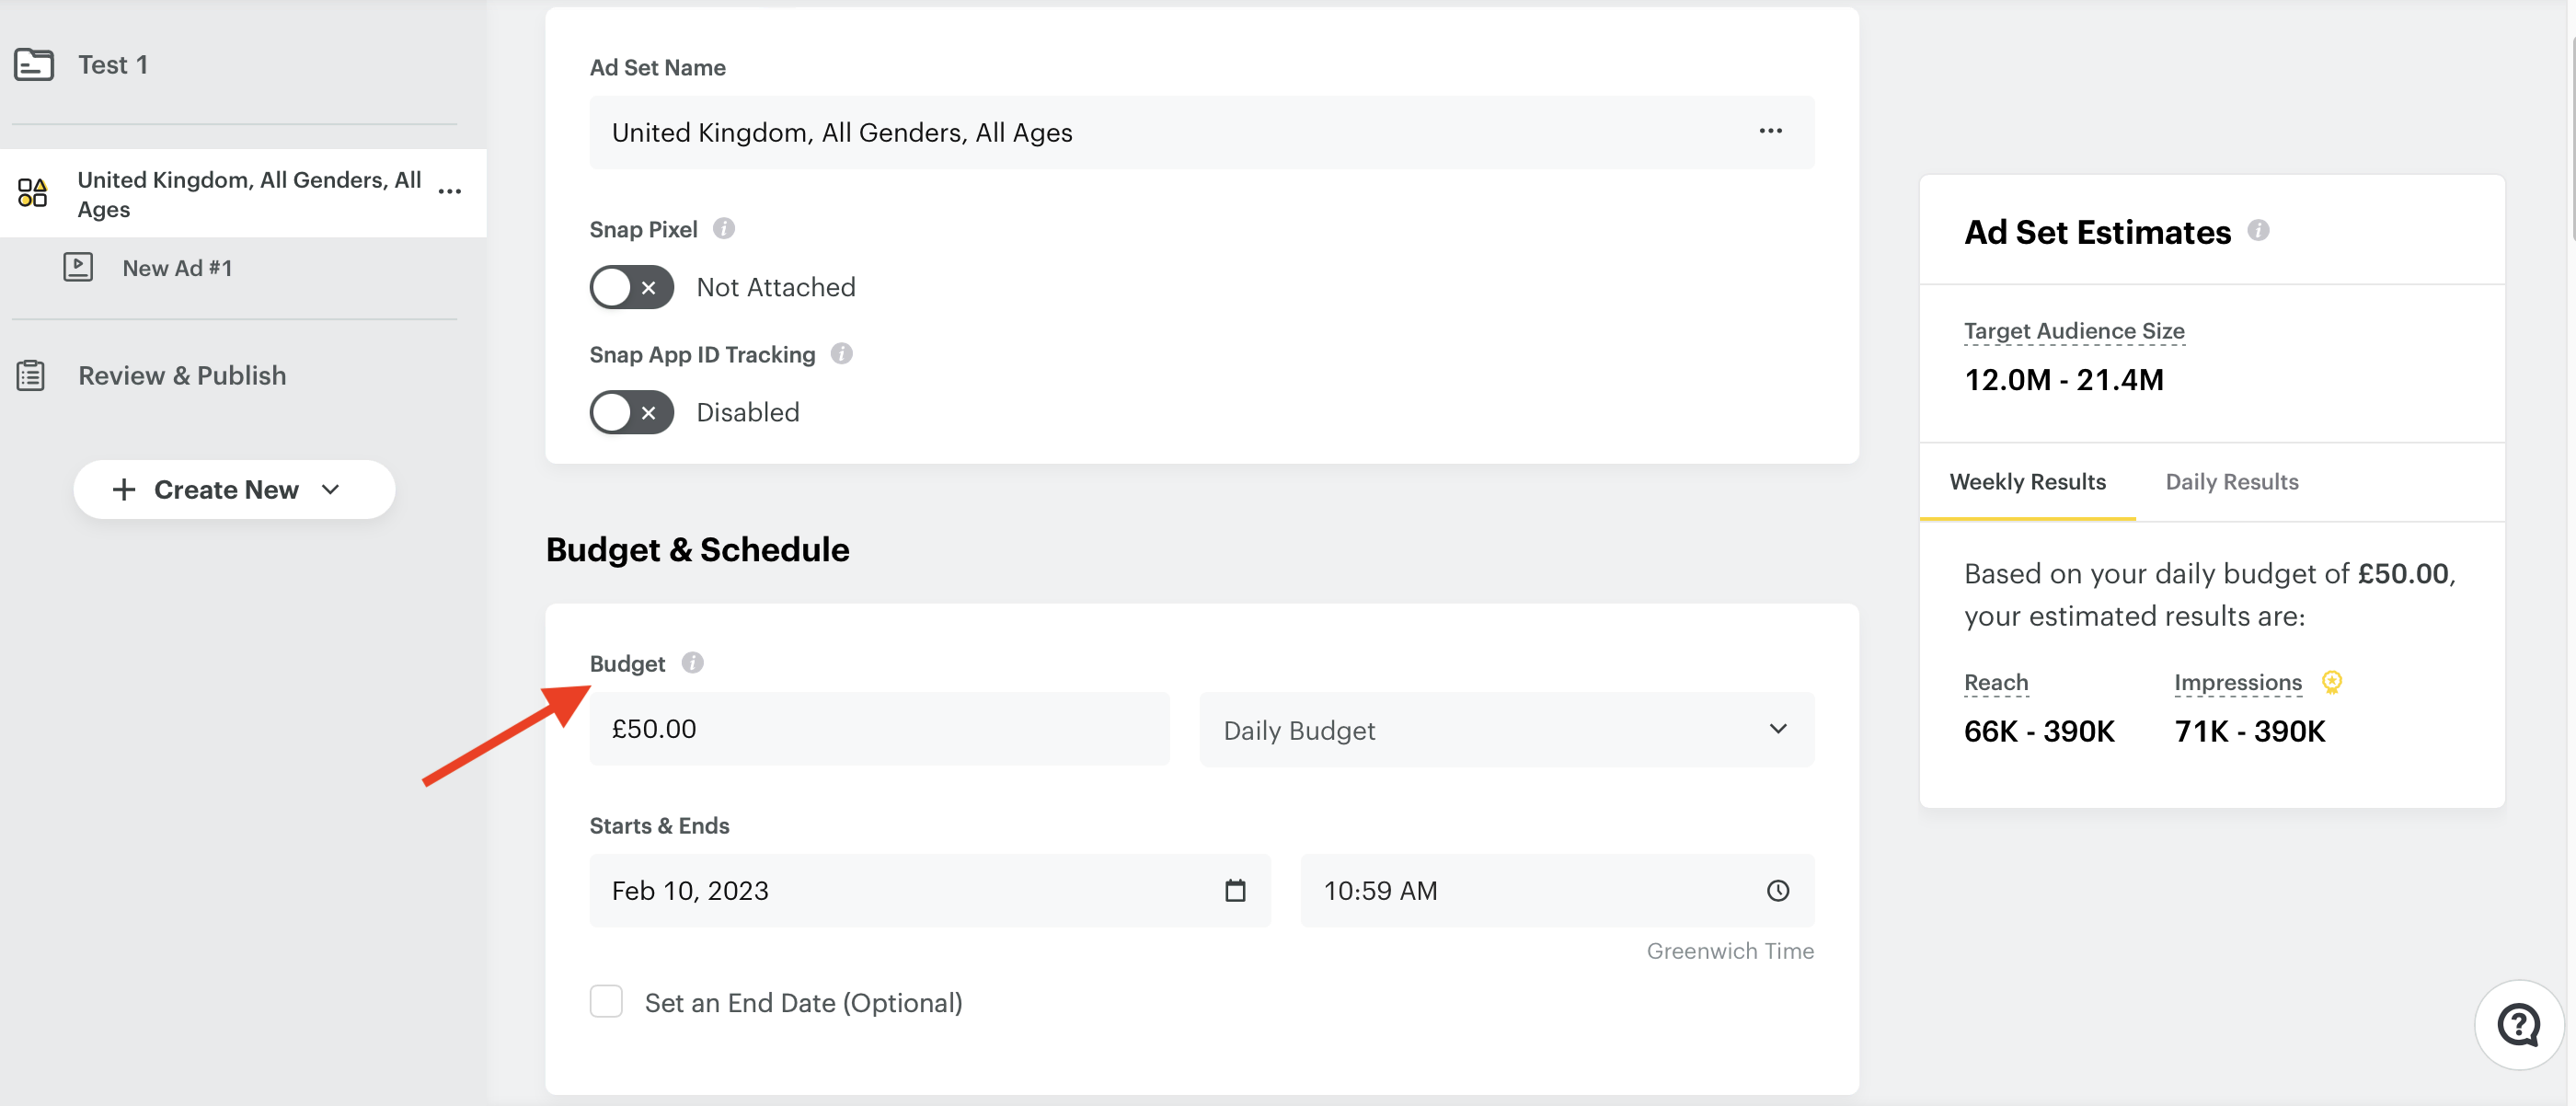Image resolution: width=2576 pixels, height=1106 pixels.
Task: Open the help chat bubble icon
Action: (x=2518, y=1025)
